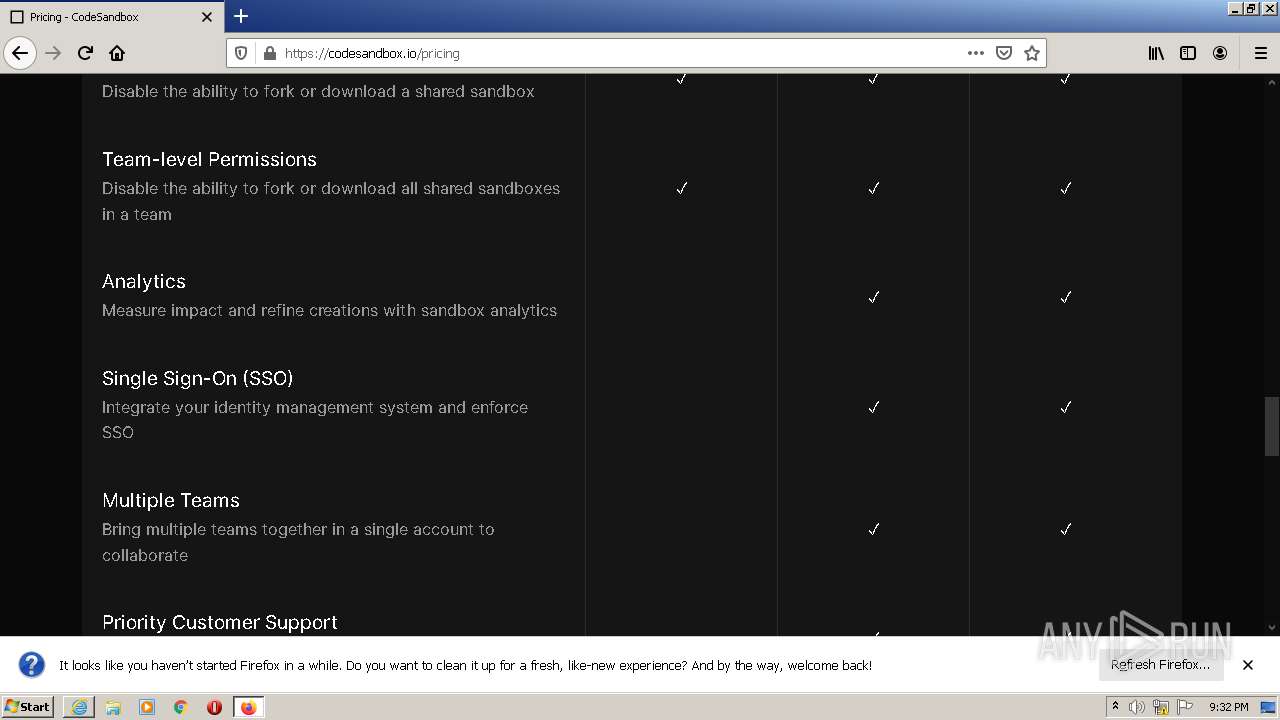The height and width of the screenshot is (720, 1280).
Task: Save page to Pocket
Action: pos(1004,53)
